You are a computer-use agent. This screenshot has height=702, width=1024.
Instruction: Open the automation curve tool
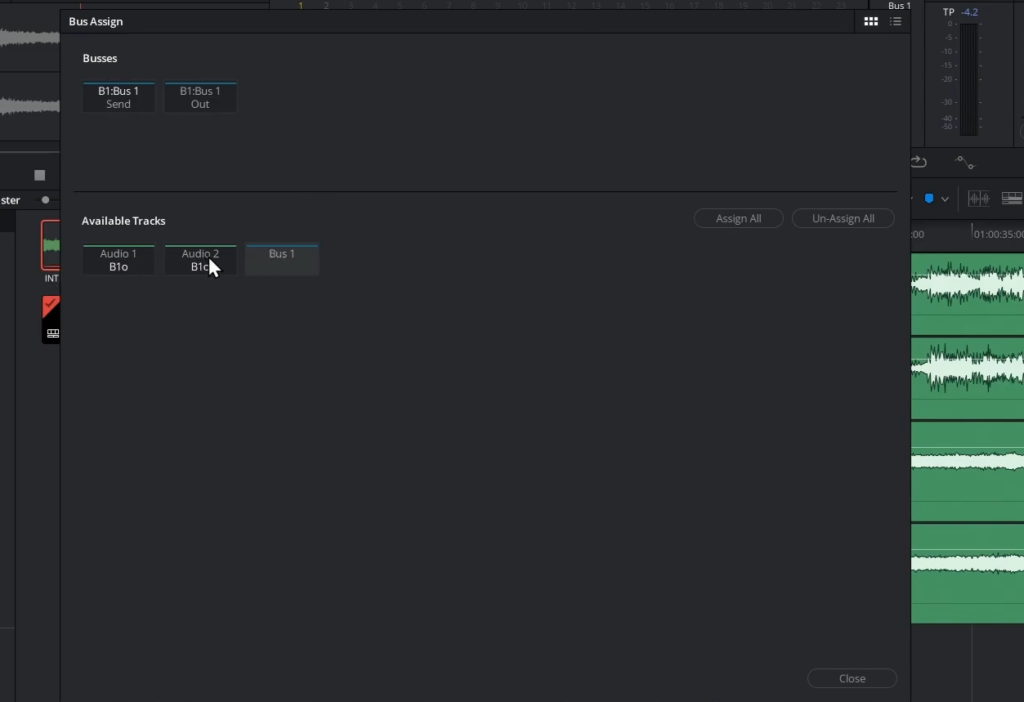(965, 162)
